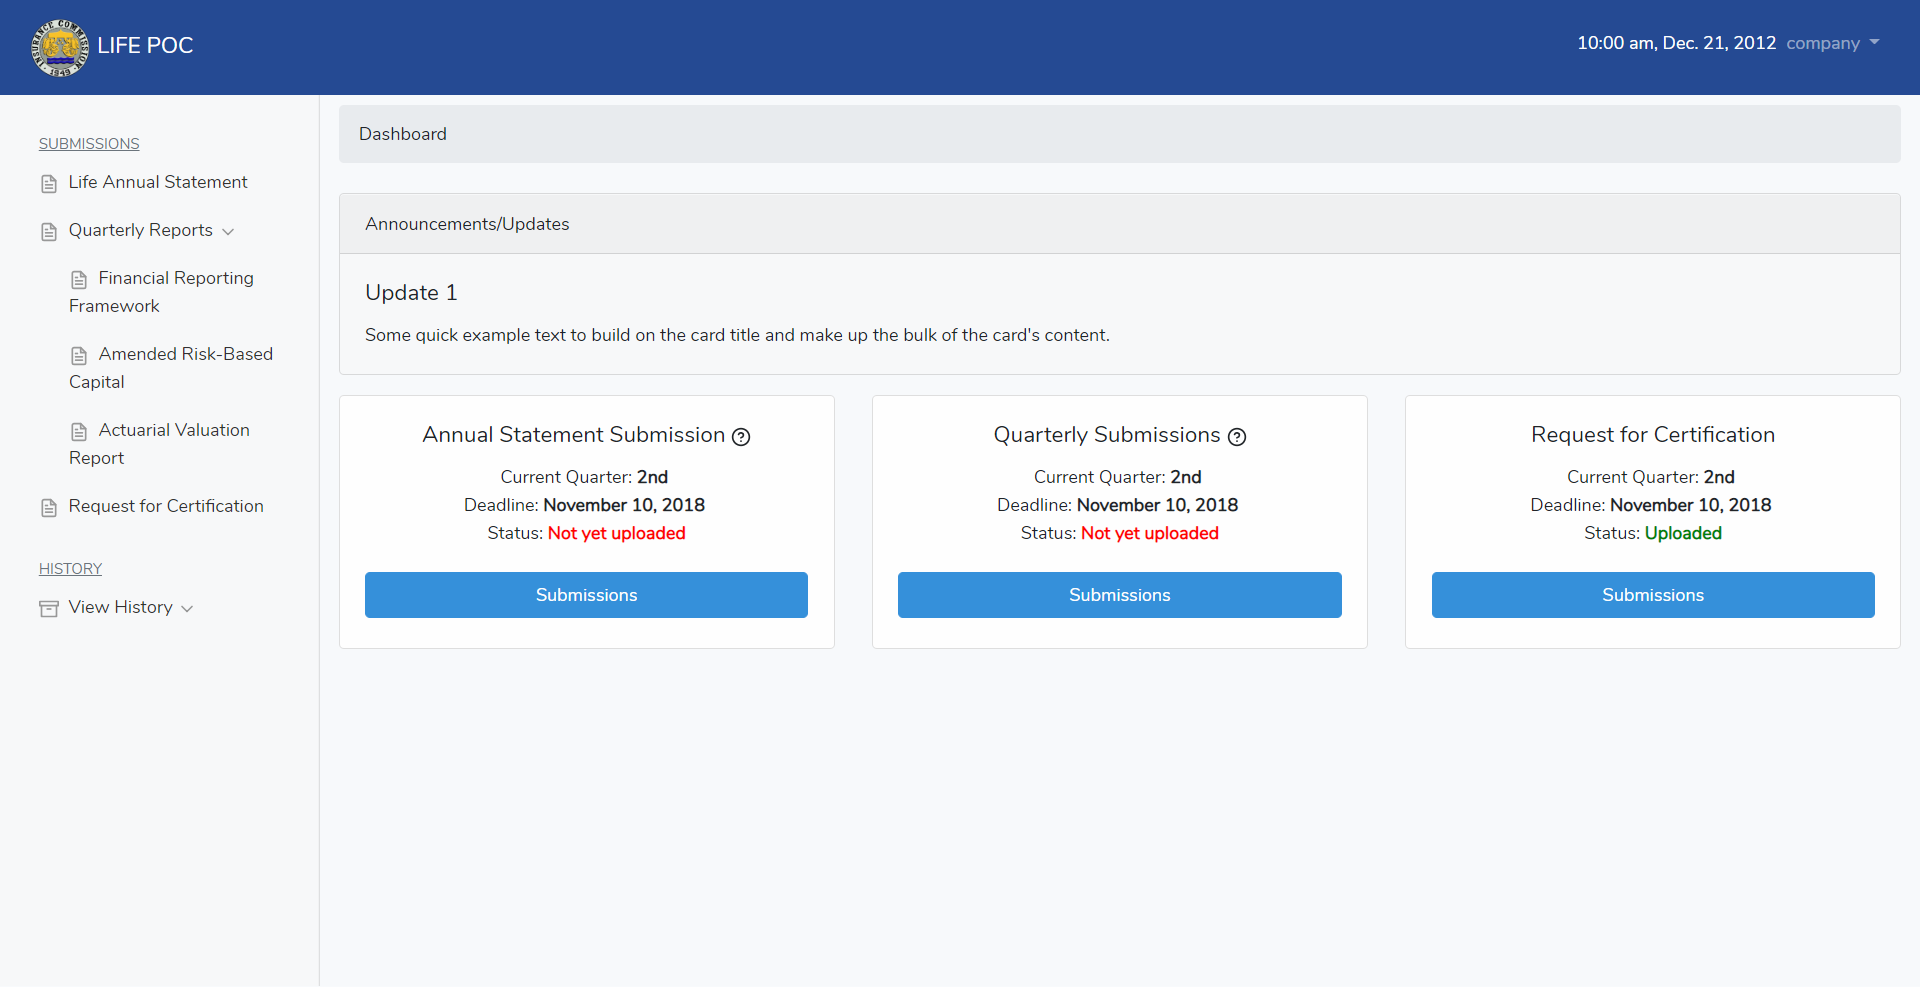This screenshot has height=987, width=1920.
Task: Select Financial Reporting Framework
Action: coord(161,292)
